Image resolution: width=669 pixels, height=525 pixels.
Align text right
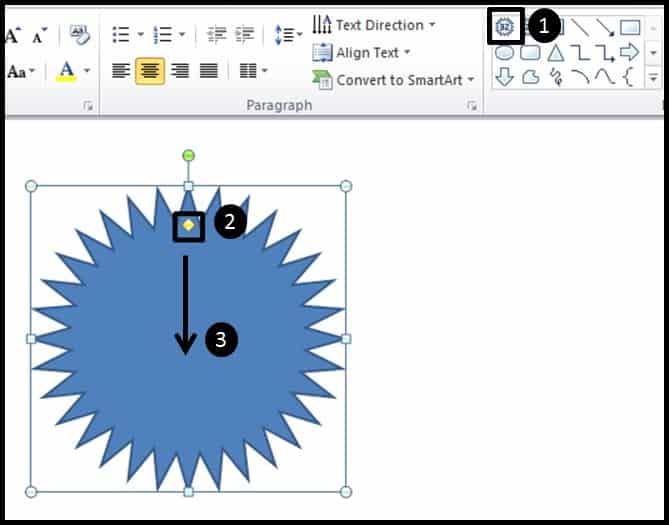(180, 70)
